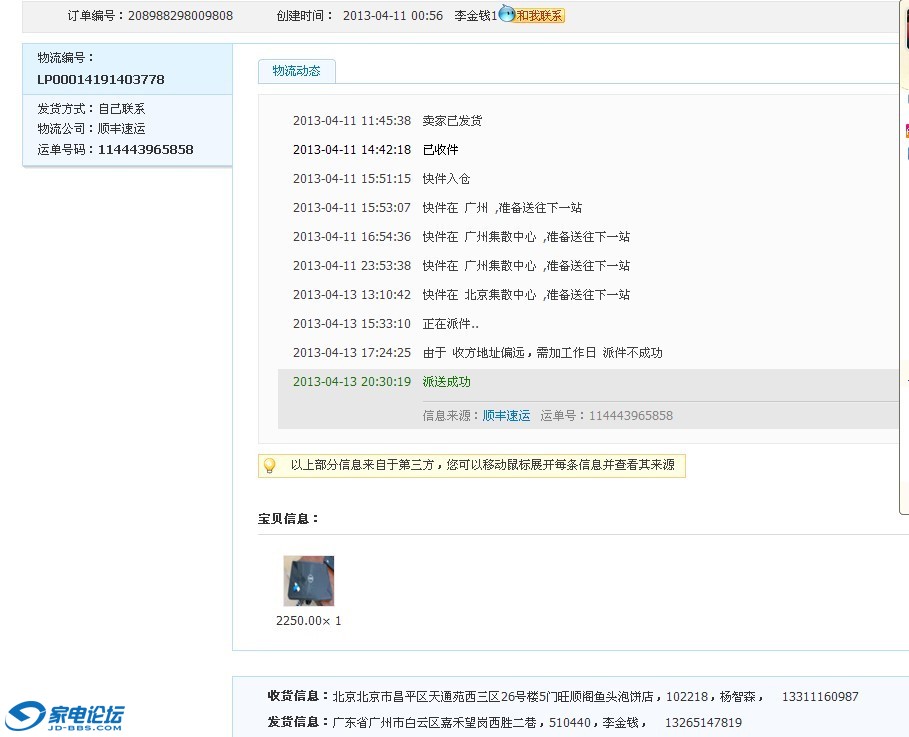Click the 家电论坛 logo

tap(66, 716)
